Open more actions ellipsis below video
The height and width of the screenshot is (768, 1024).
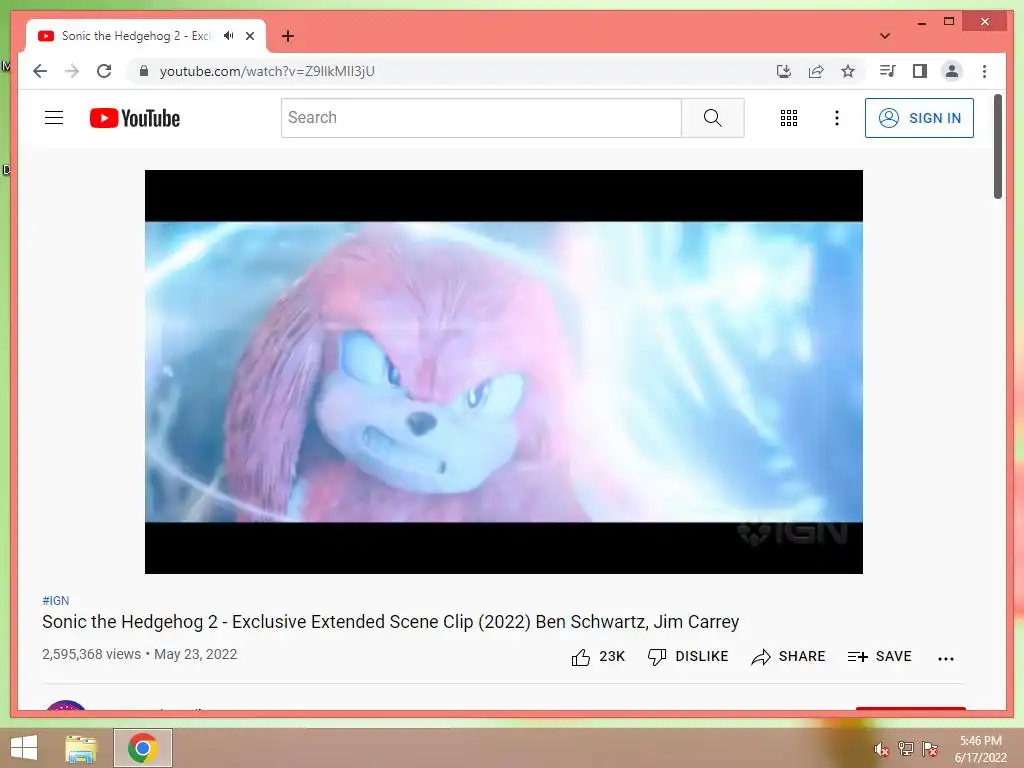click(946, 658)
